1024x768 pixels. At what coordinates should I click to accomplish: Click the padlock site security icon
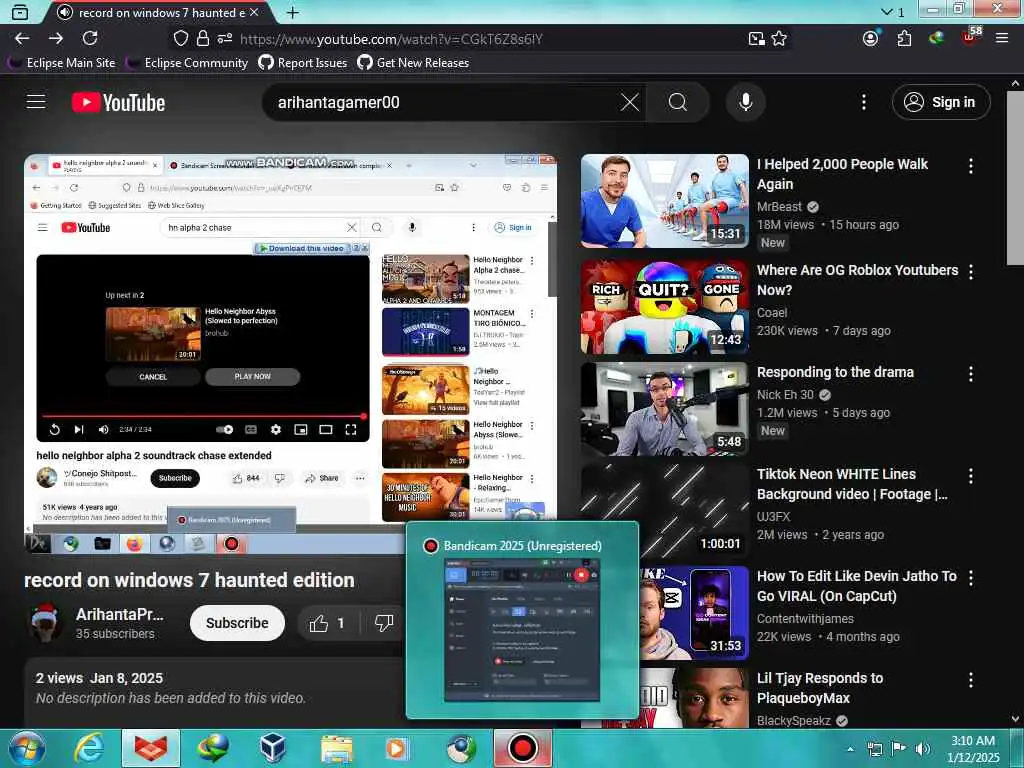[x=203, y=39]
